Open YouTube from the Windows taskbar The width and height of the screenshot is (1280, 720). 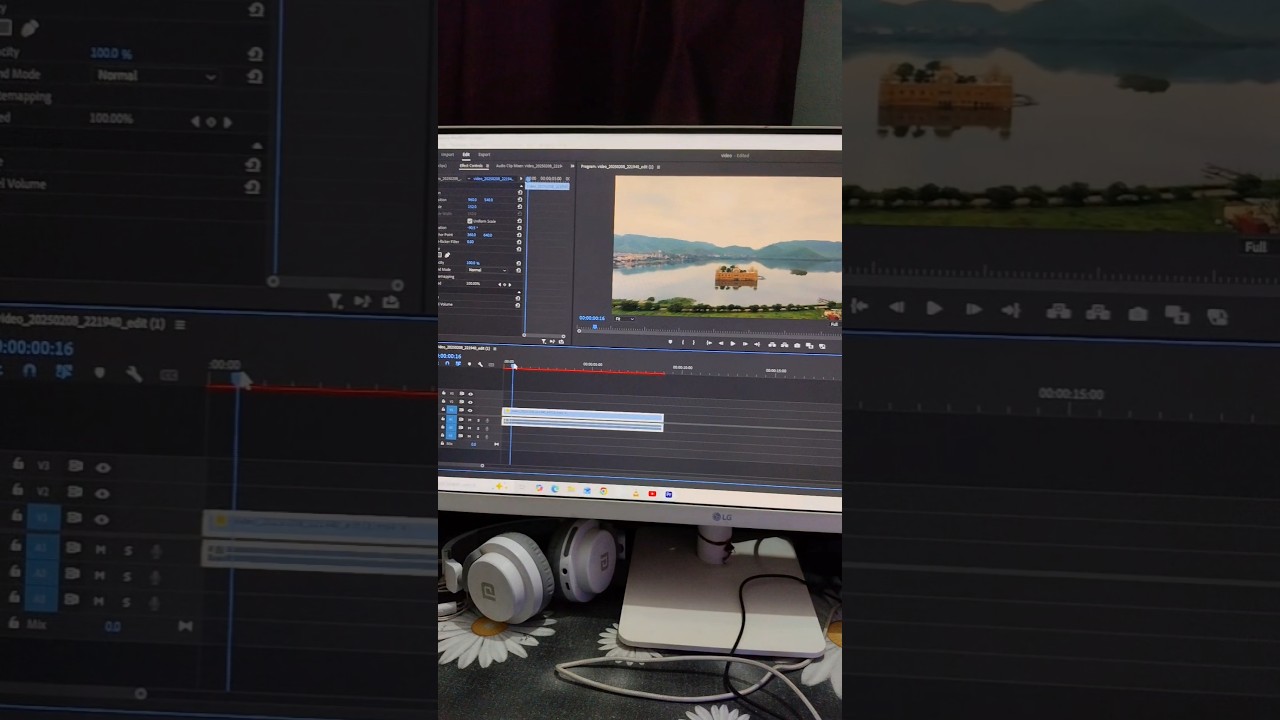click(x=652, y=493)
